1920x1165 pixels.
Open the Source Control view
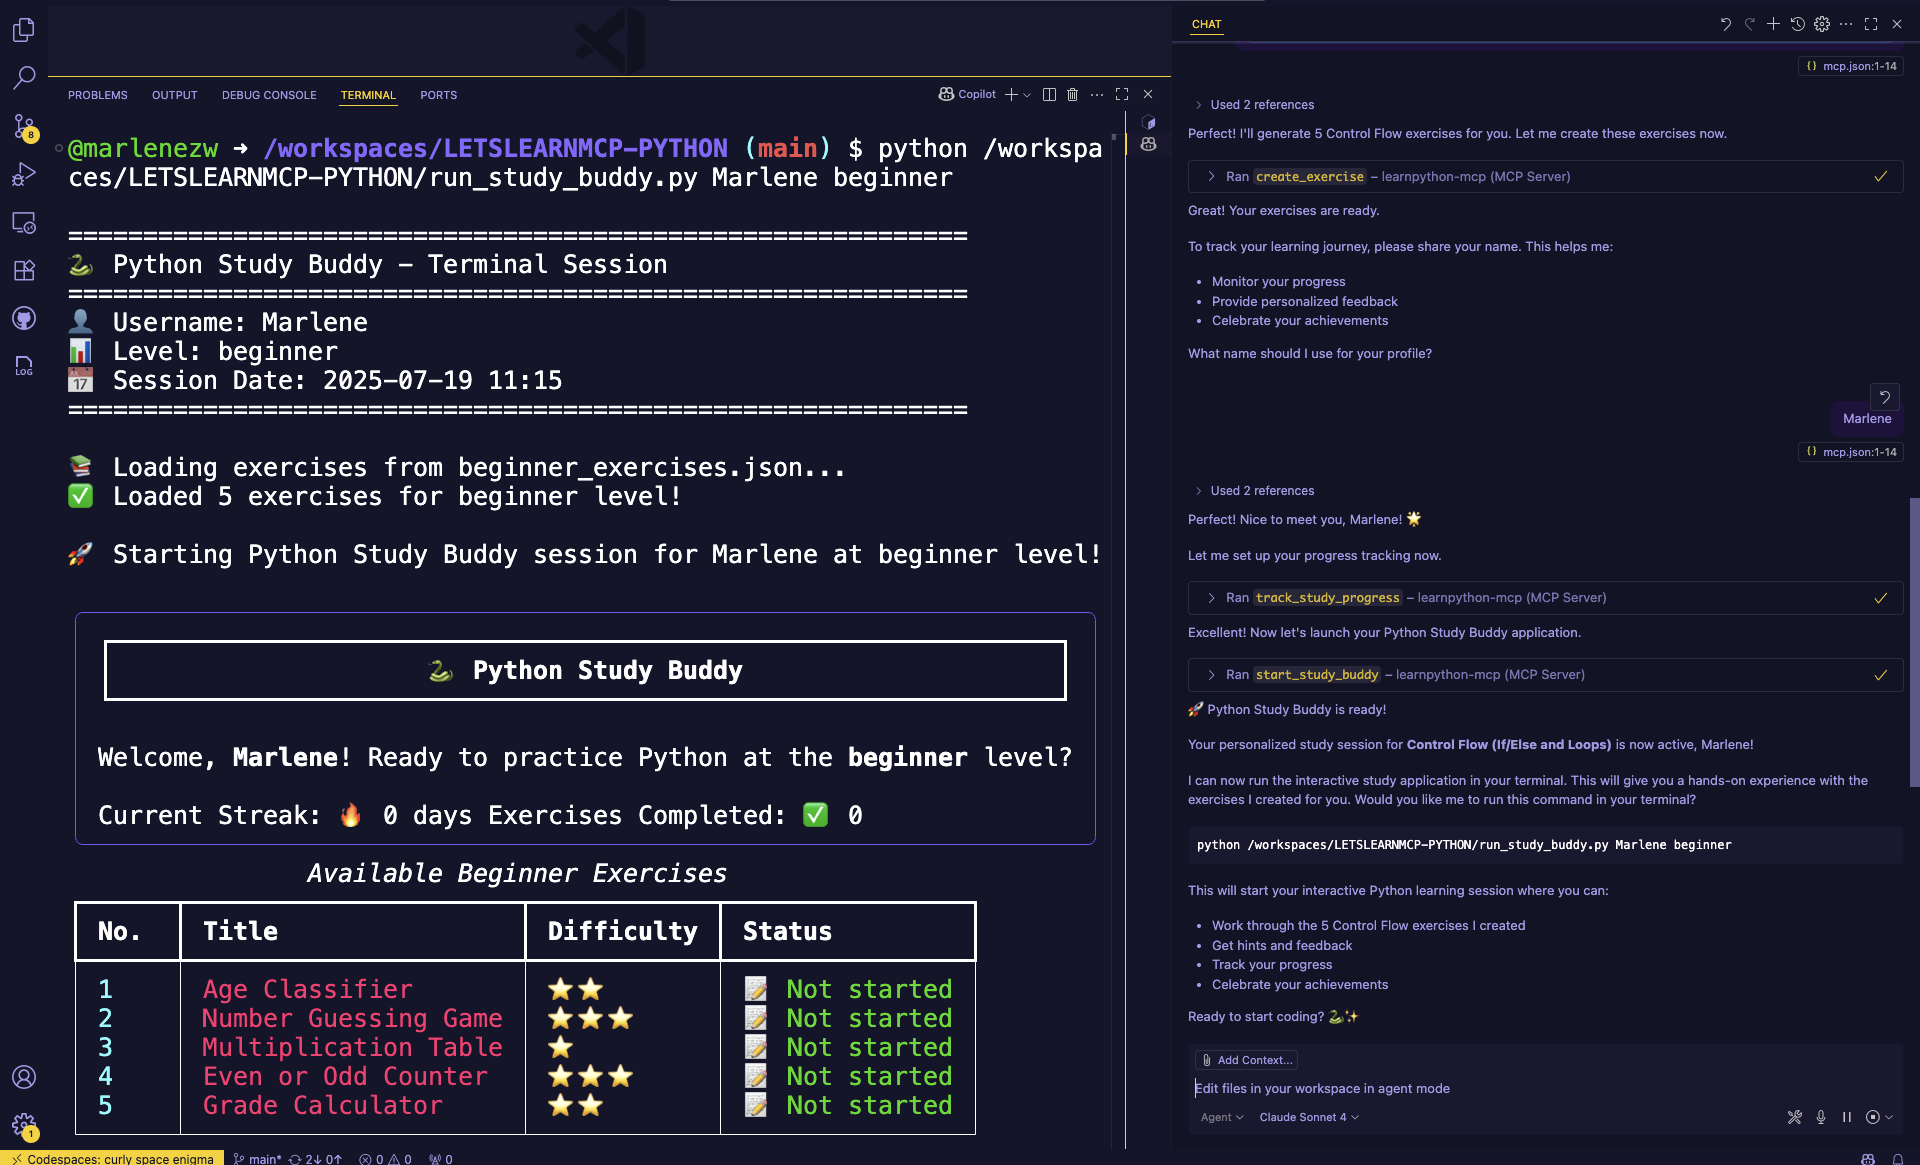23,126
